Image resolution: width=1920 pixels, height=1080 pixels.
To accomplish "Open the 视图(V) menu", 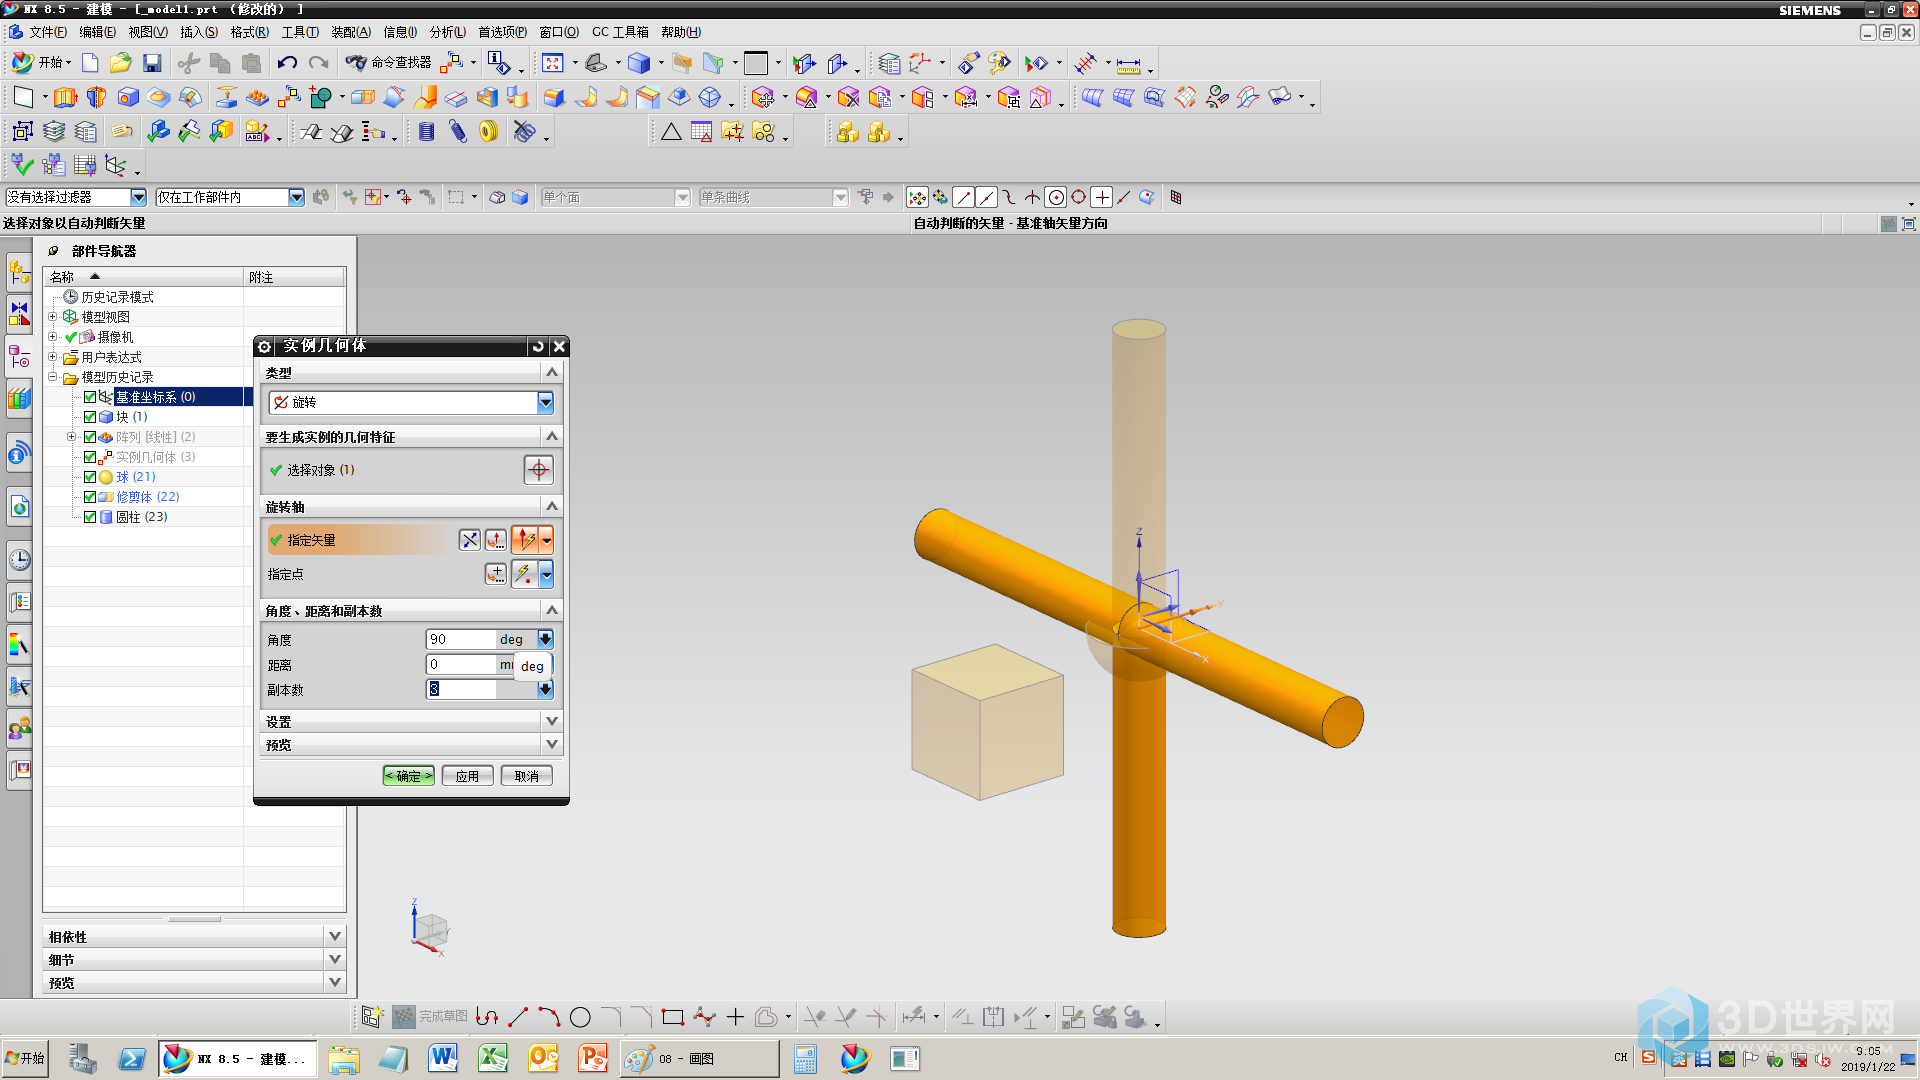I will [148, 32].
